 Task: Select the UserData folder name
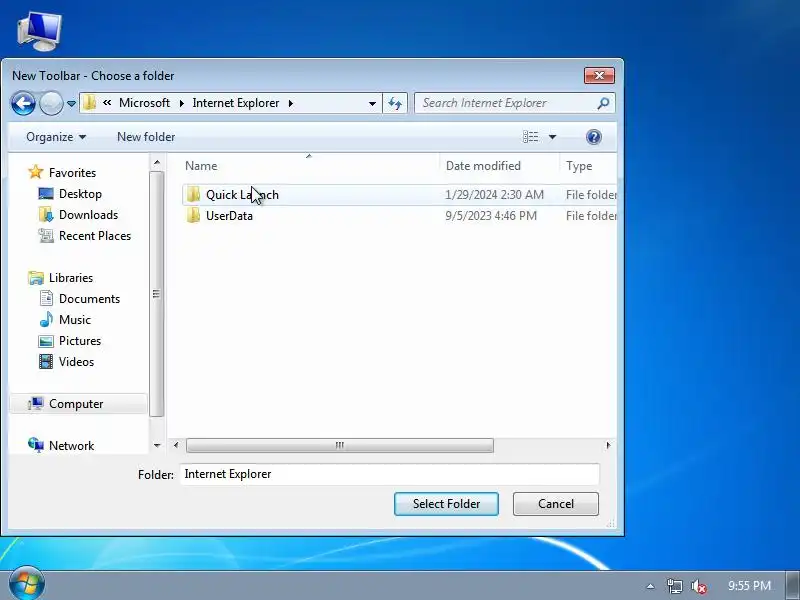[229, 216]
